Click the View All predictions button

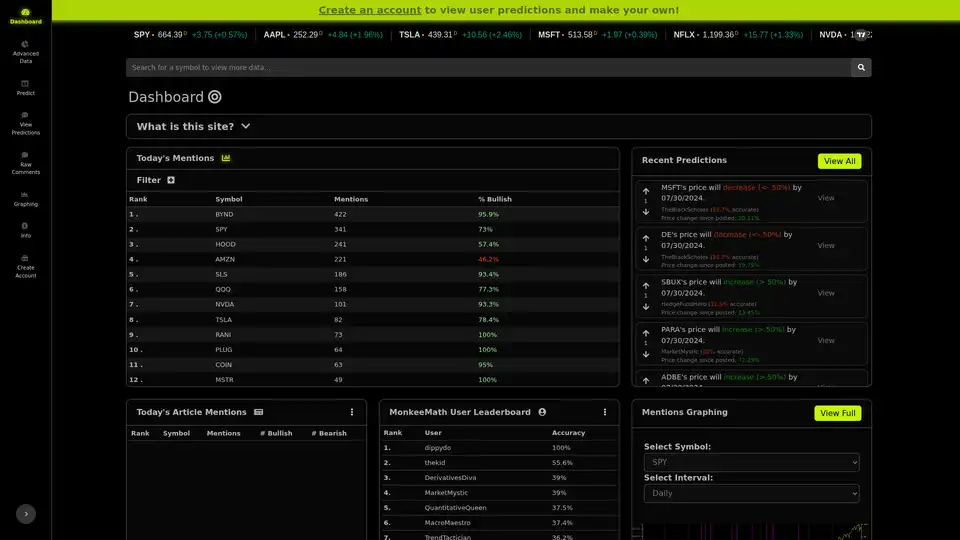pyautogui.click(x=838, y=161)
